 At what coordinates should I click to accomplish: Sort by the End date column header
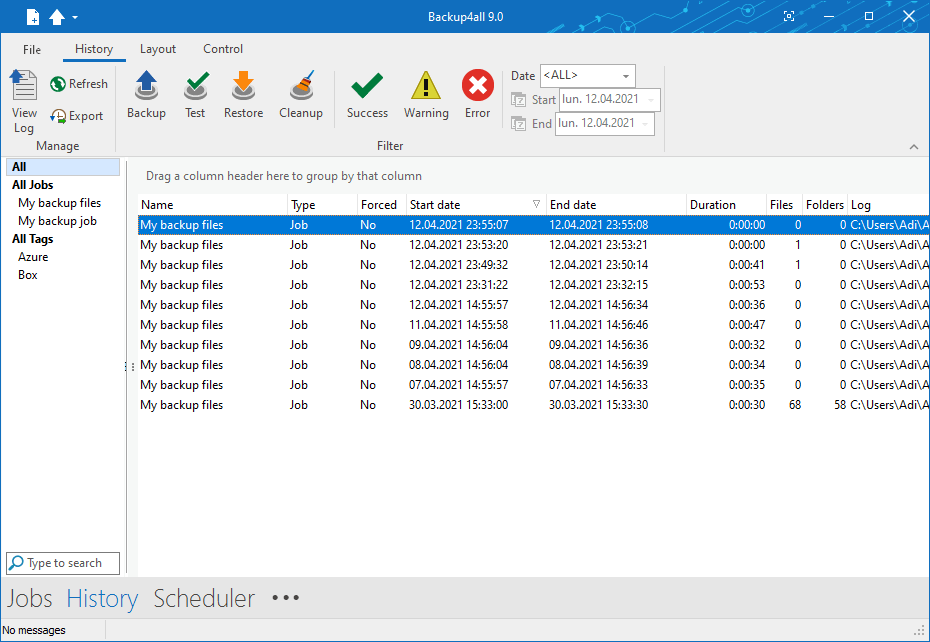tap(616, 205)
